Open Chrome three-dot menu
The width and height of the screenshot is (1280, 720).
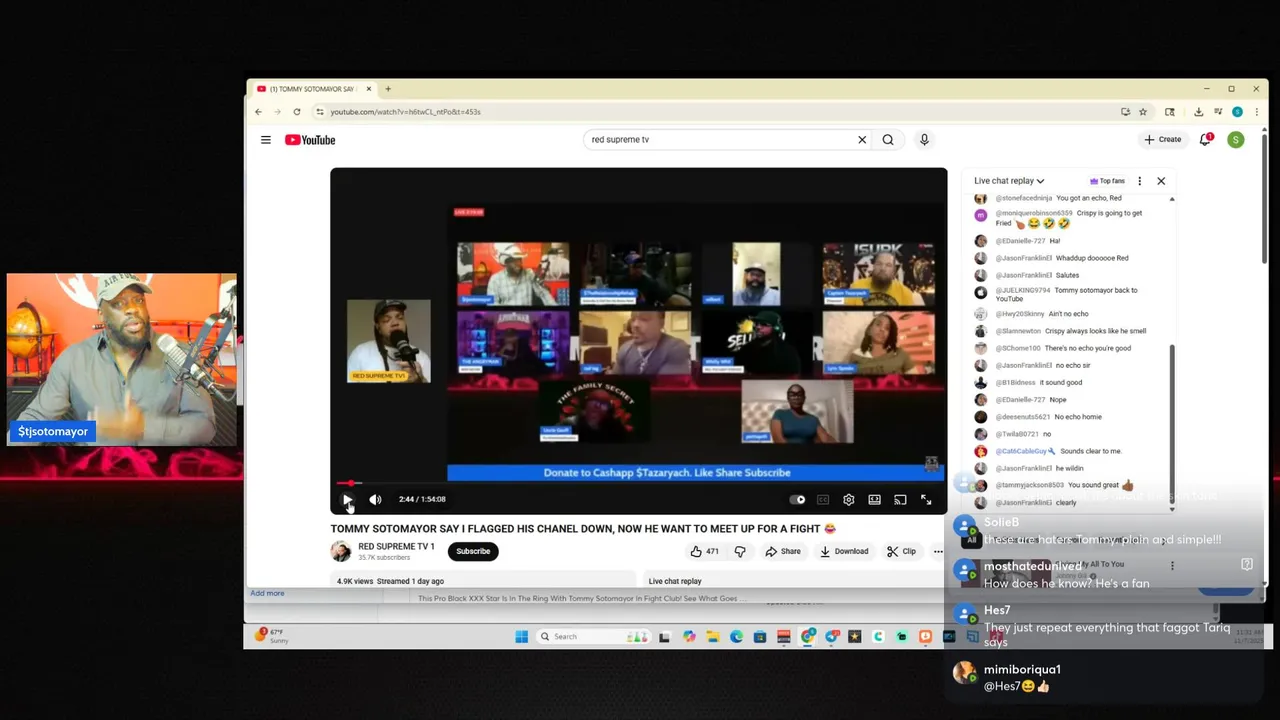click(1256, 112)
